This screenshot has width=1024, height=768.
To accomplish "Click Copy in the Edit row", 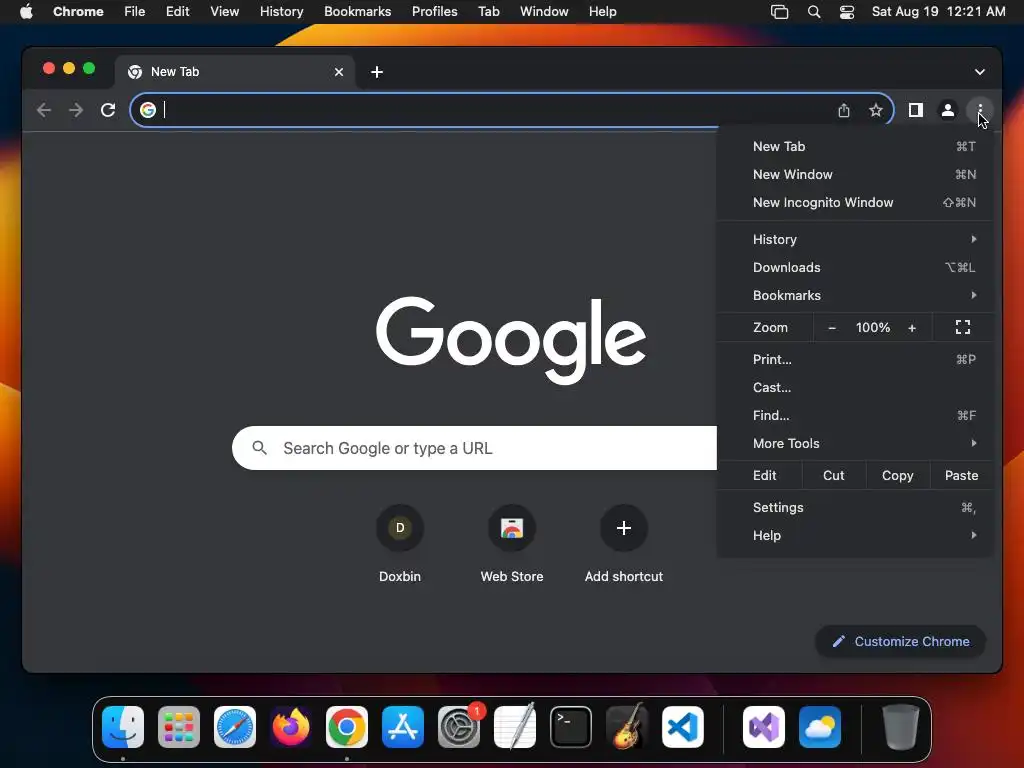I will 897,475.
